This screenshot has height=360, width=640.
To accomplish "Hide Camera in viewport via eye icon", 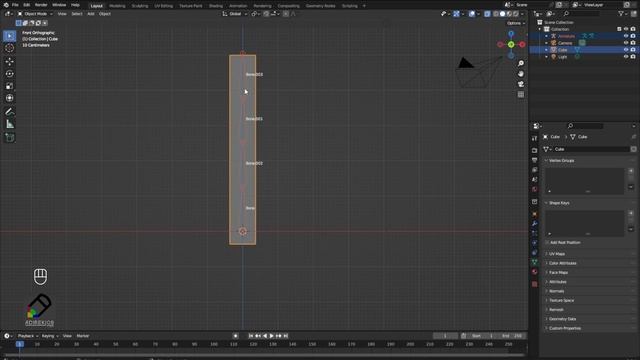I will (626, 43).
